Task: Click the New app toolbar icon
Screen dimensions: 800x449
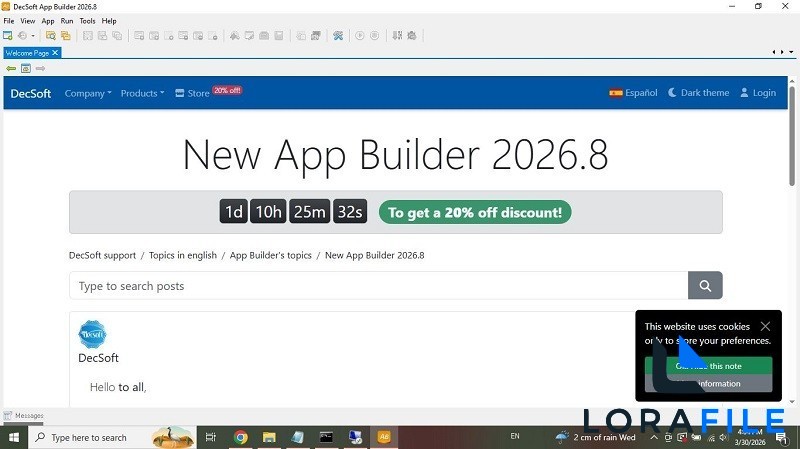Action: 8,36
